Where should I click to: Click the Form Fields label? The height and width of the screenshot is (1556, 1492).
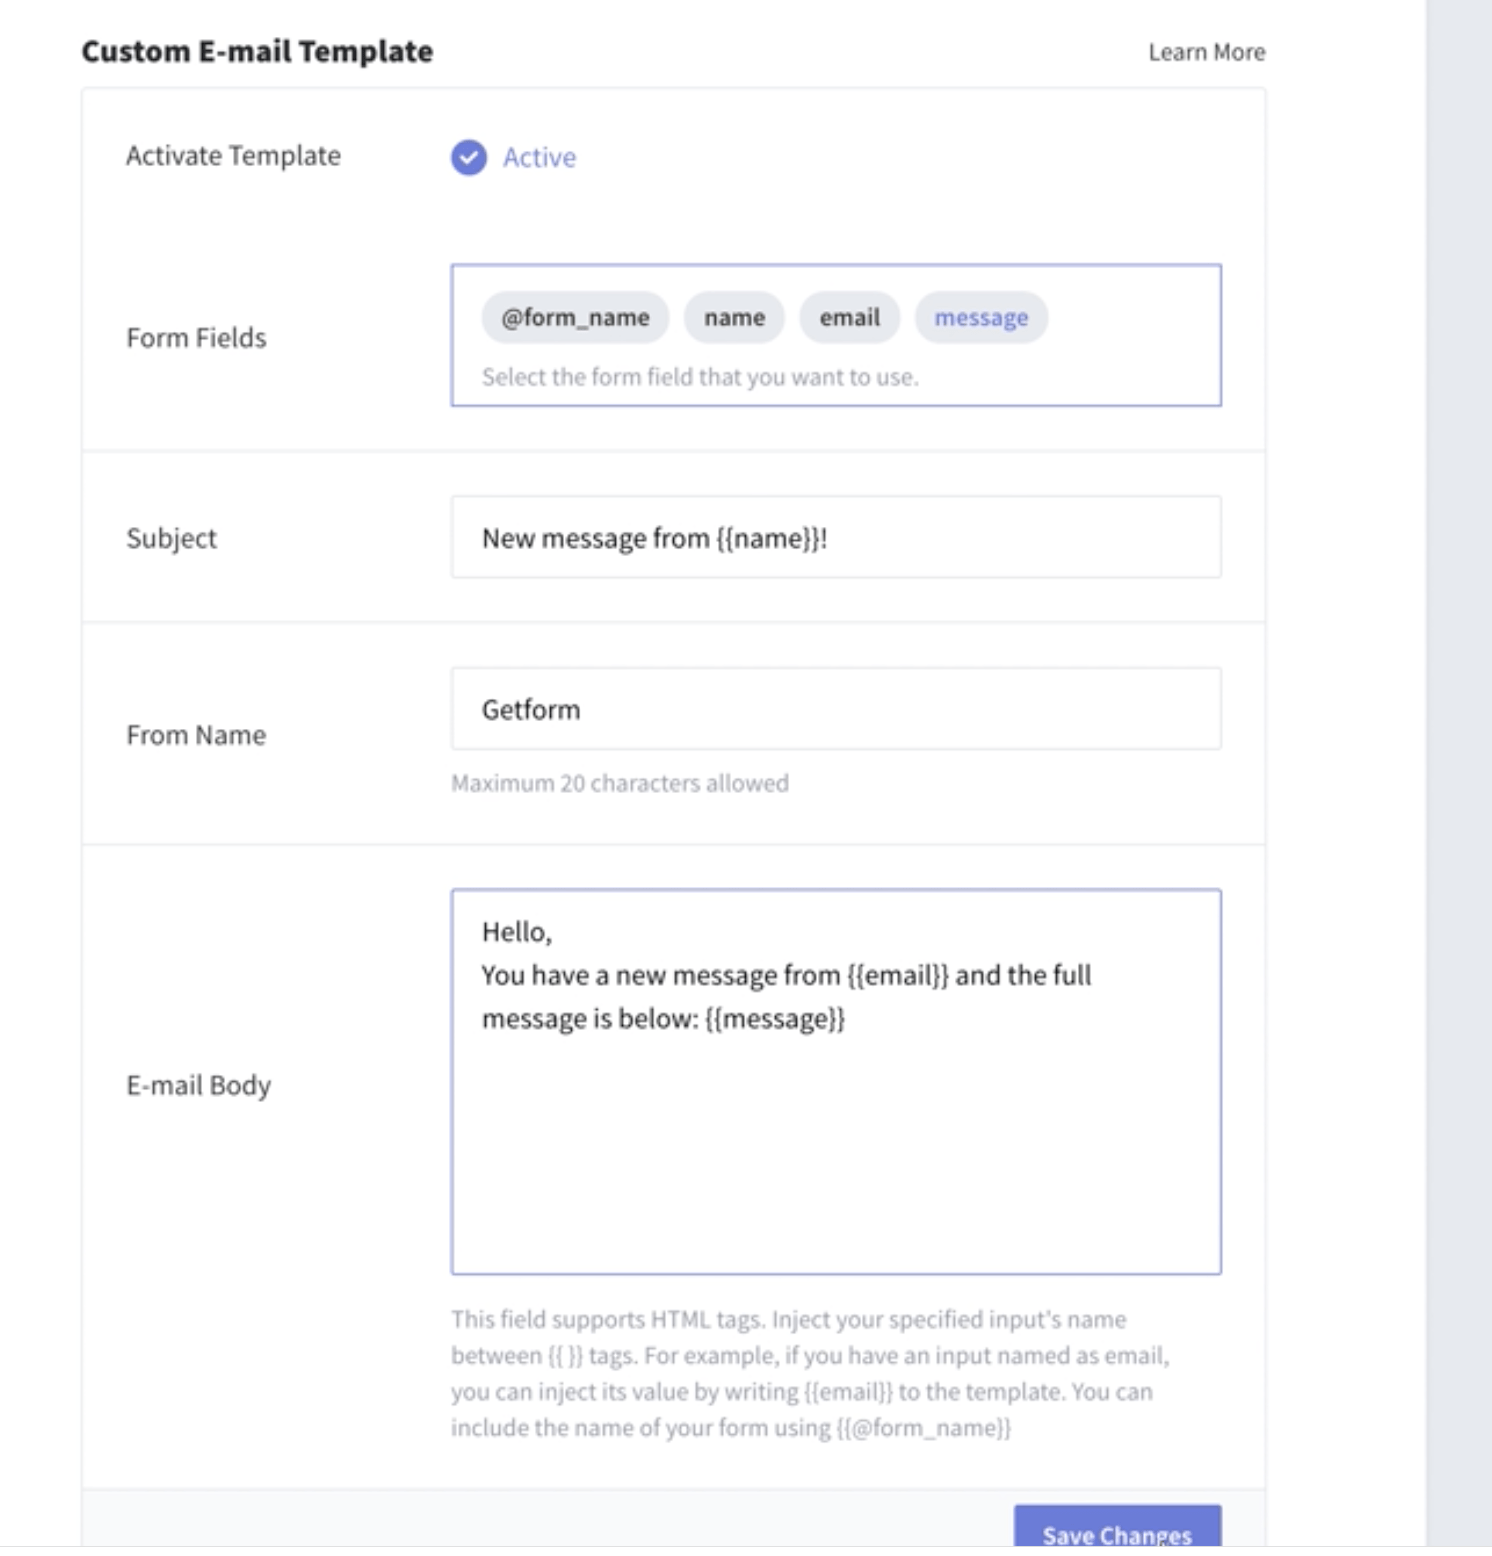pyautogui.click(x=196, y=338)
